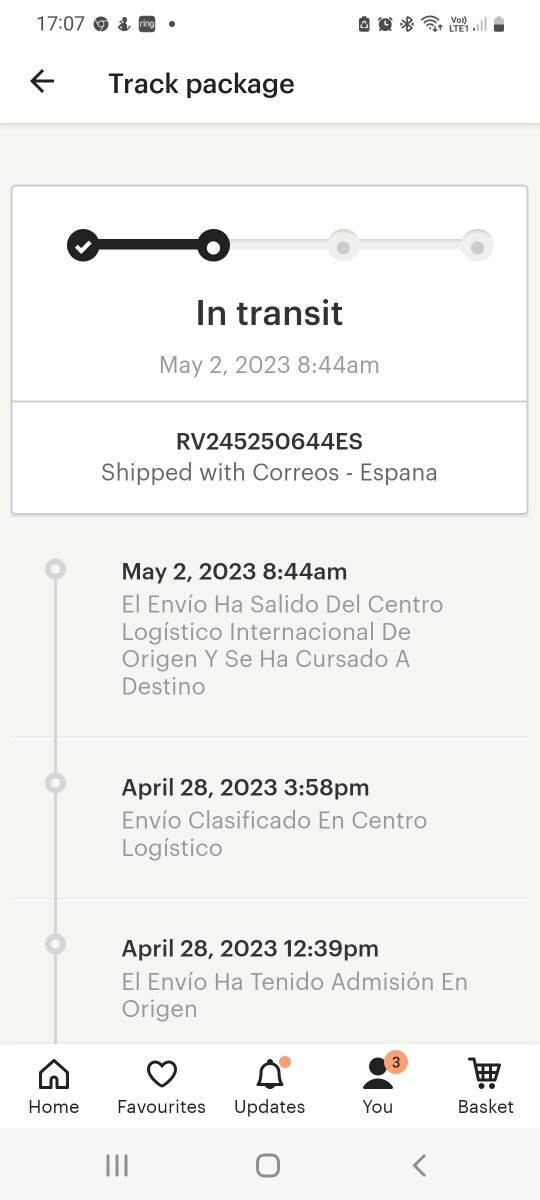Image resolution: width=540 pixels, height=1200 pixels.
Task: Tap the In transit status heading
Action: pos(269,313)
